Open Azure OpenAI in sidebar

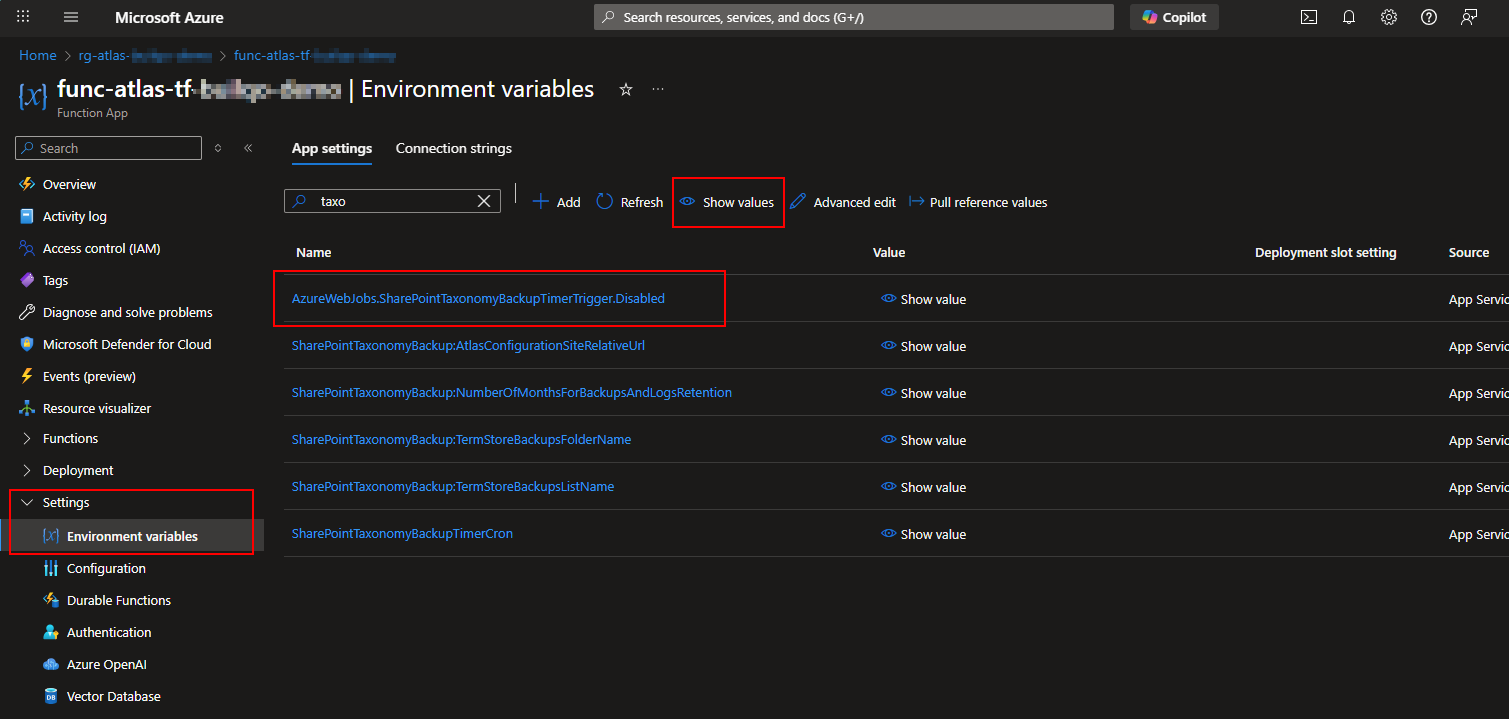106,664
